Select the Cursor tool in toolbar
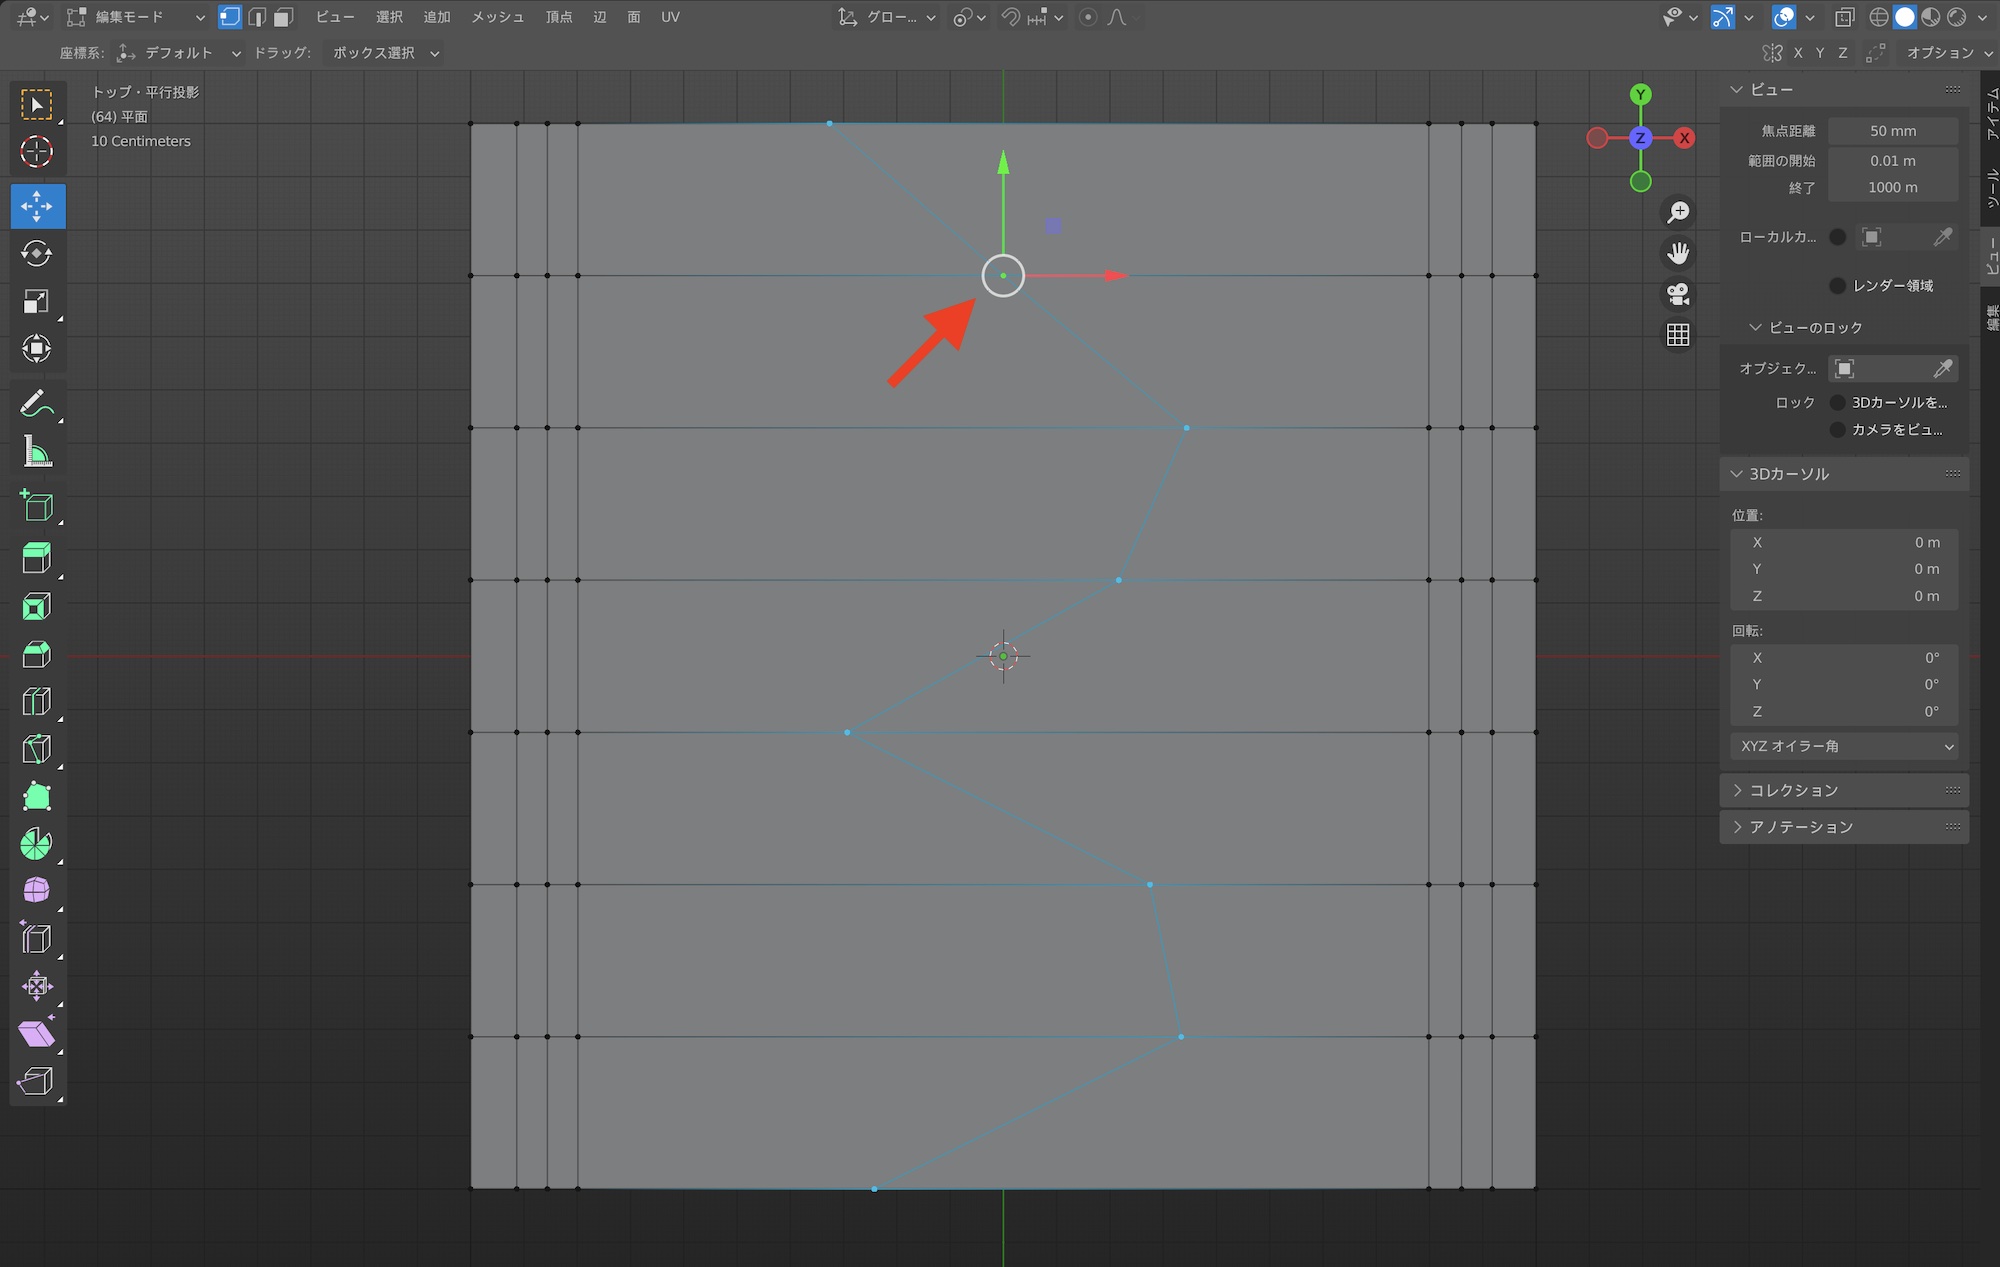Screen dimensions: 2000x1267 click(37, 152)
